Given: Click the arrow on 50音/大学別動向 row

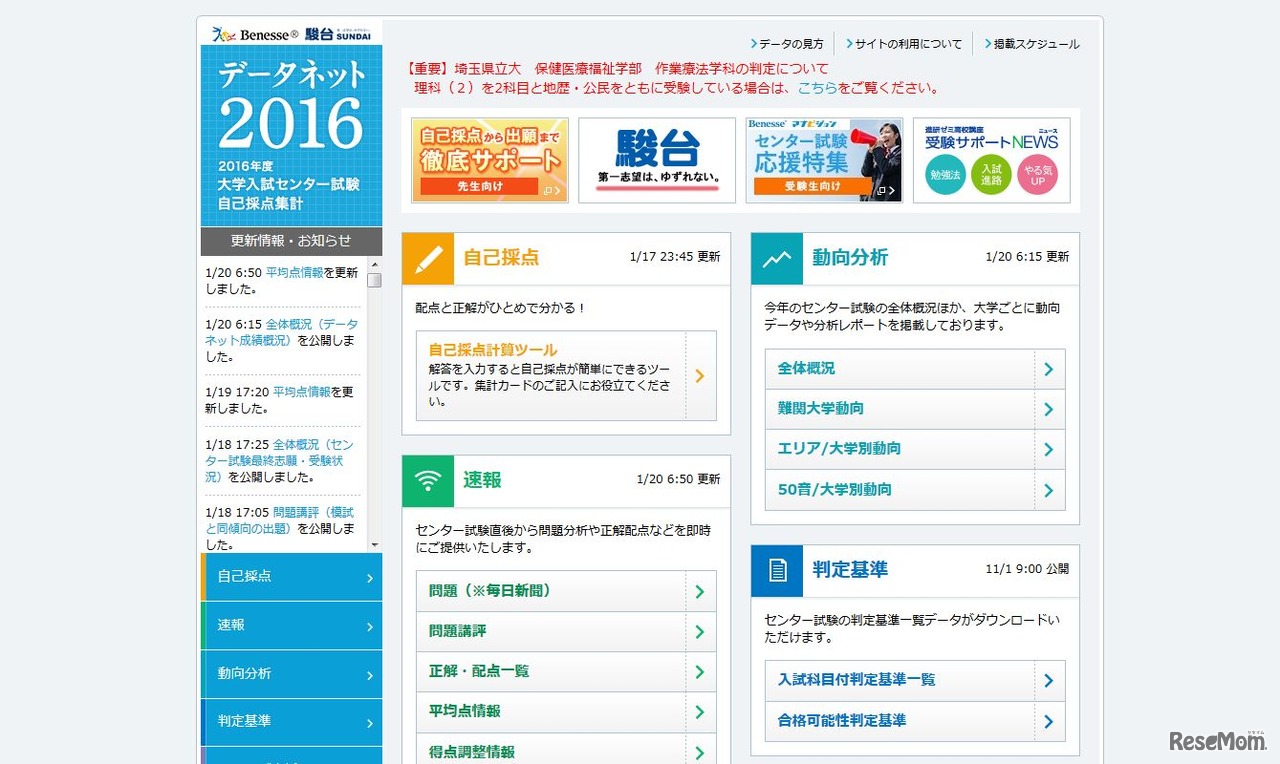Looking at the screenshot, I should tap(1049, 490).
